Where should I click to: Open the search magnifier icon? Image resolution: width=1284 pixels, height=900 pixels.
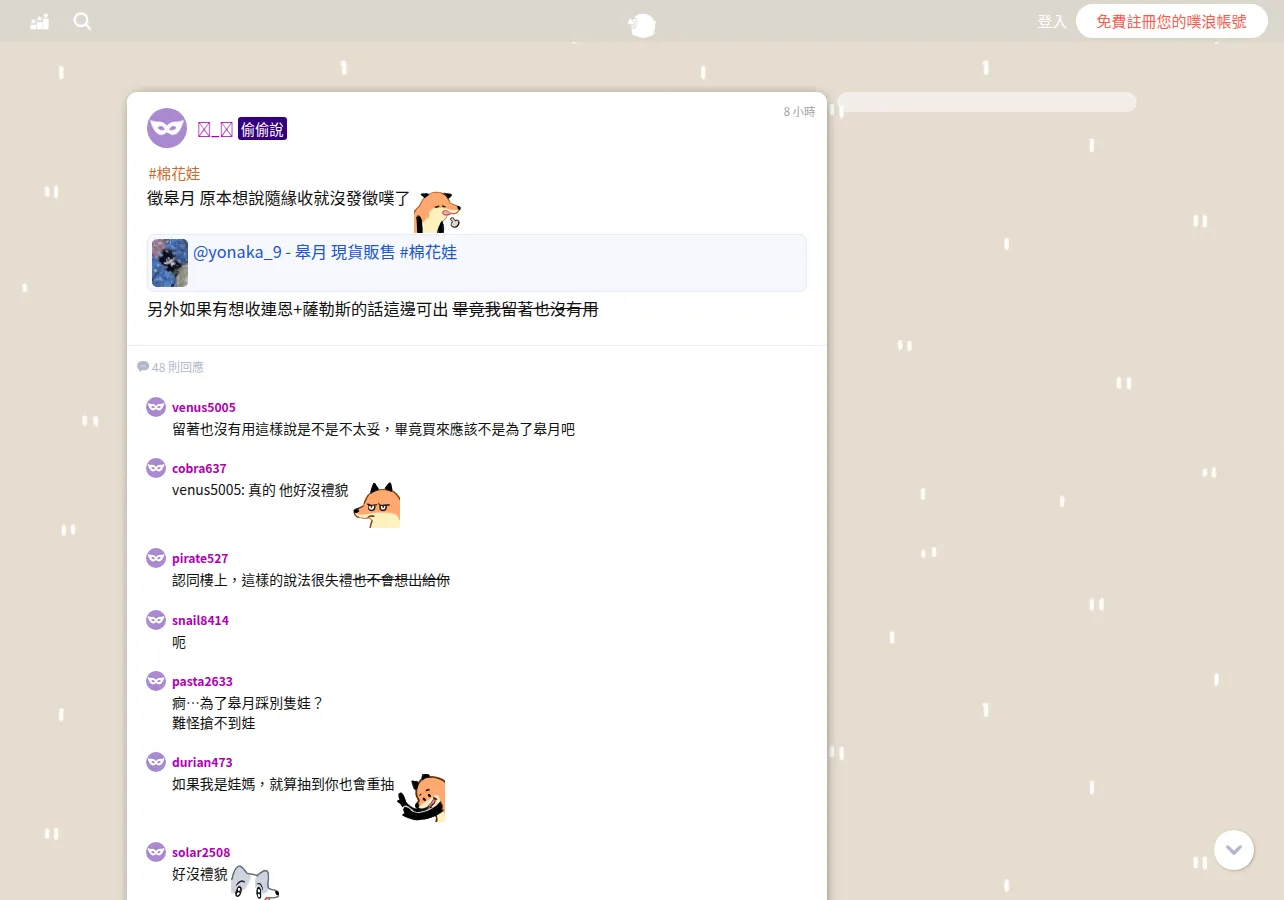coord(82,21)
